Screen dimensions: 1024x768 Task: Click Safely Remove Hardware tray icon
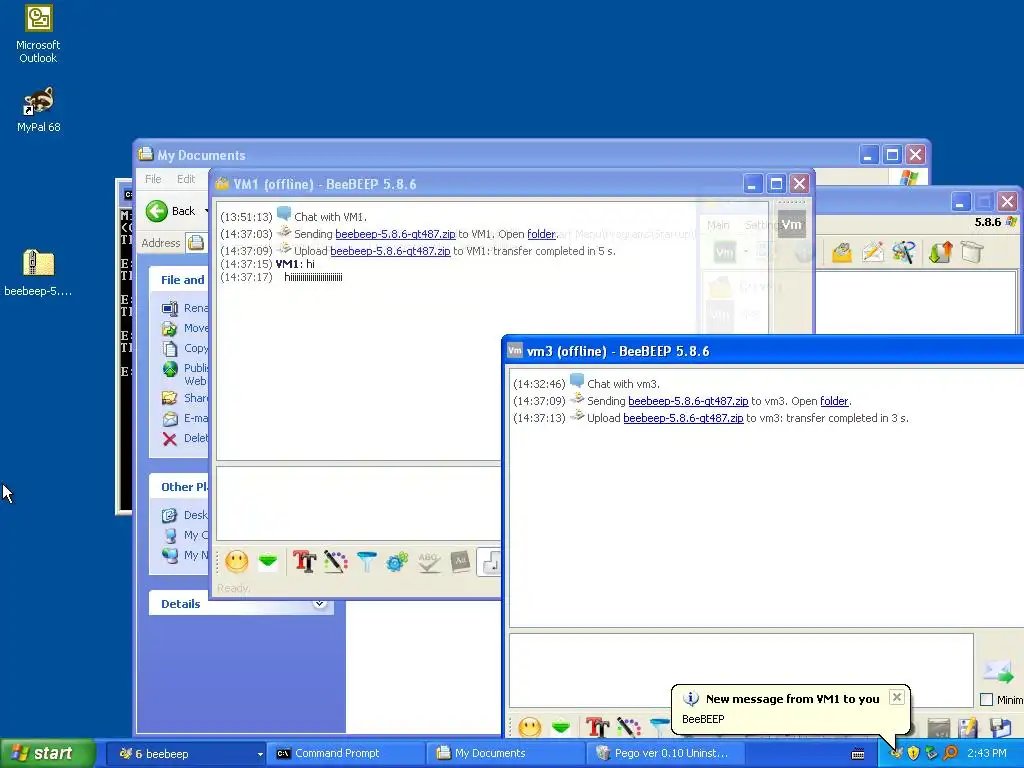(932, 754)
